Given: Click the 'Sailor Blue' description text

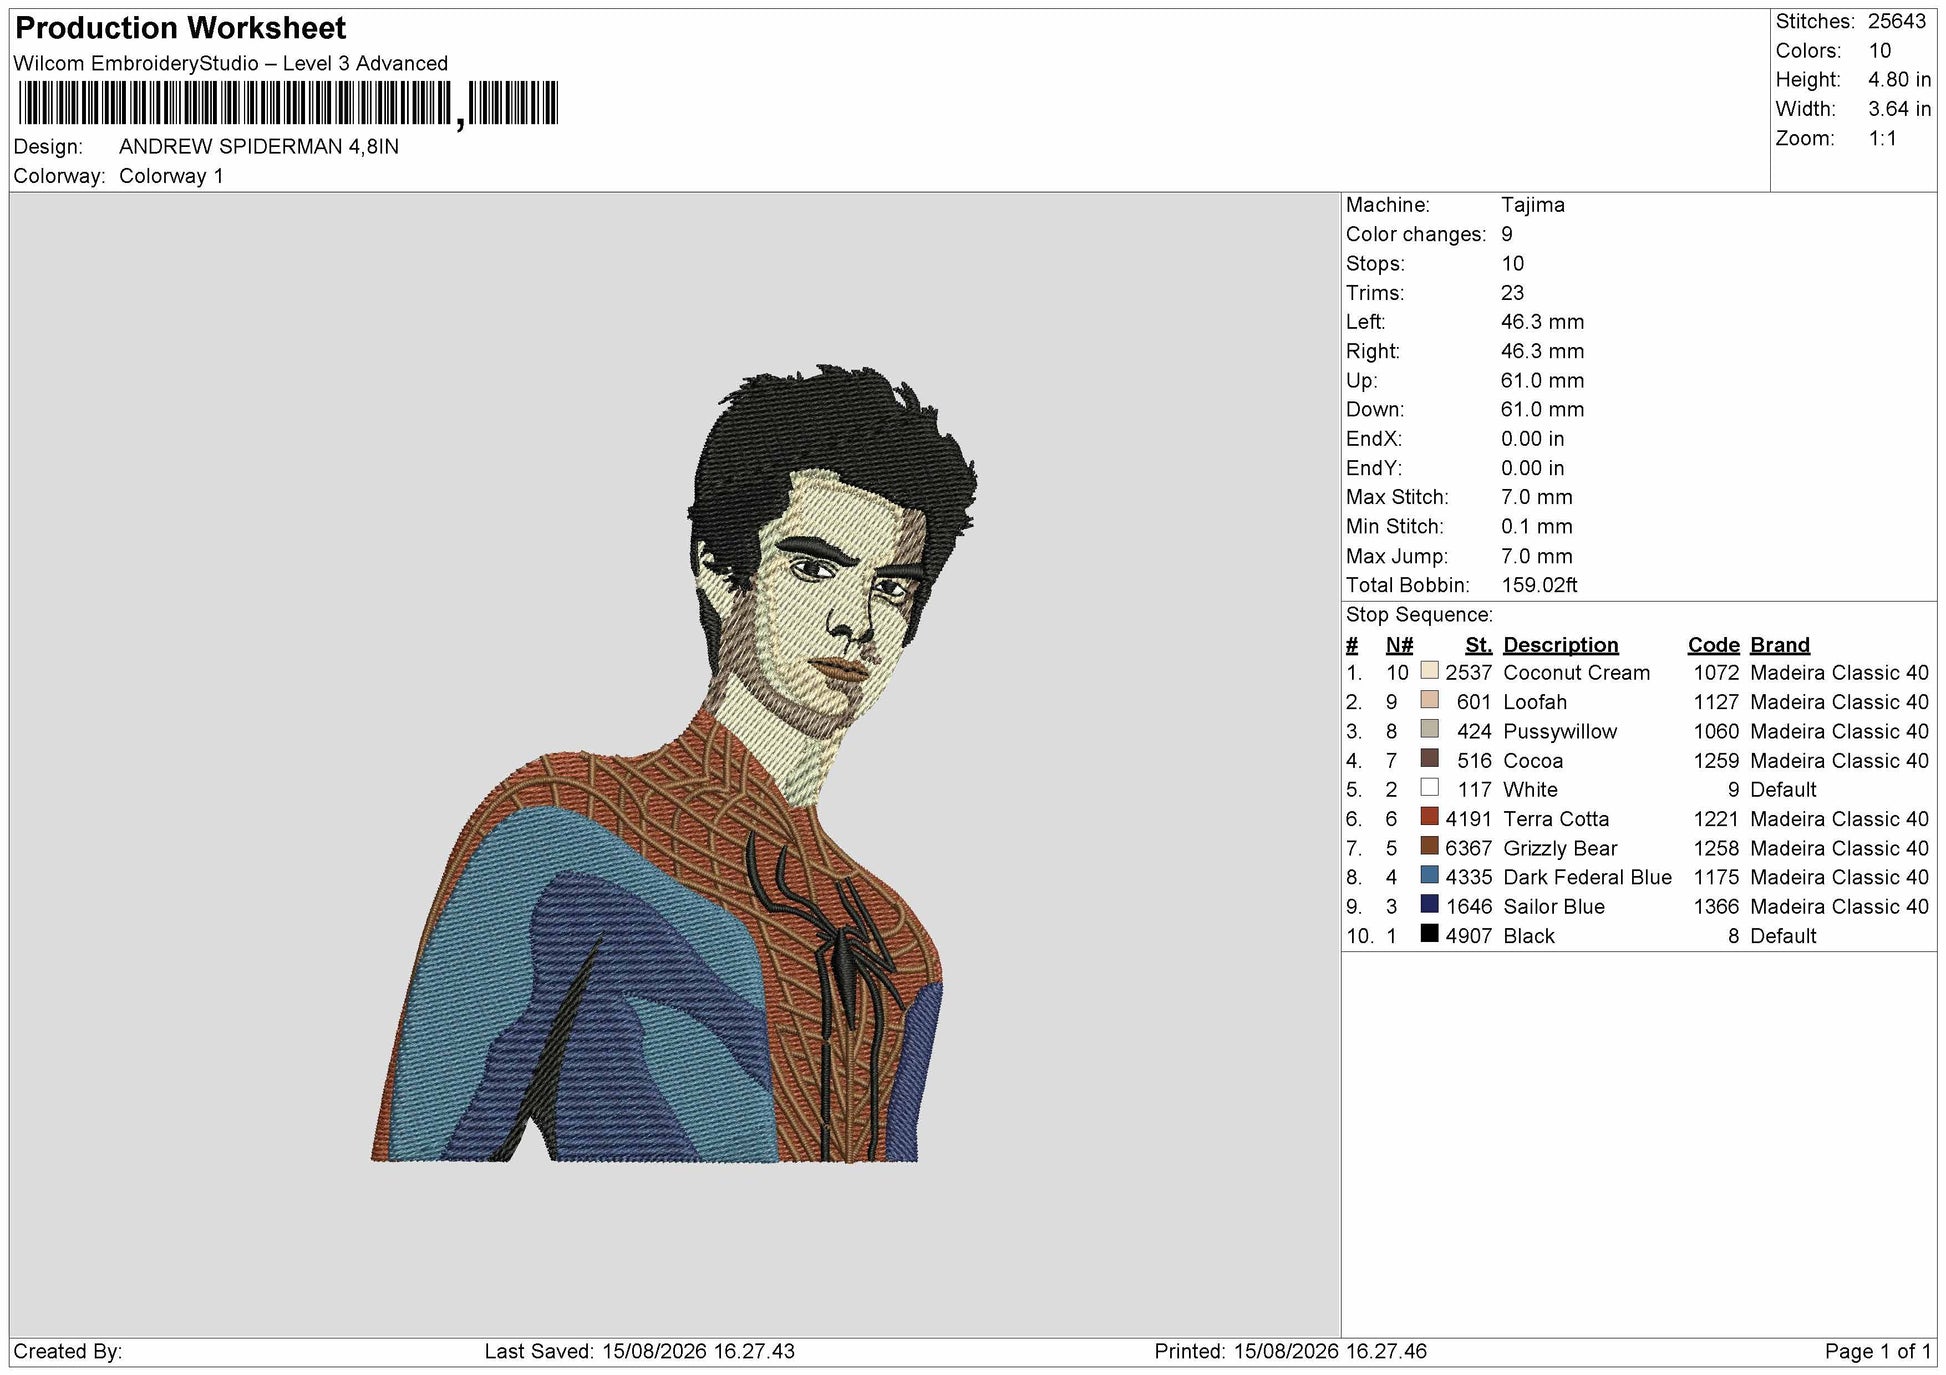Looking at the screenshot, I should pos(1554,907).
